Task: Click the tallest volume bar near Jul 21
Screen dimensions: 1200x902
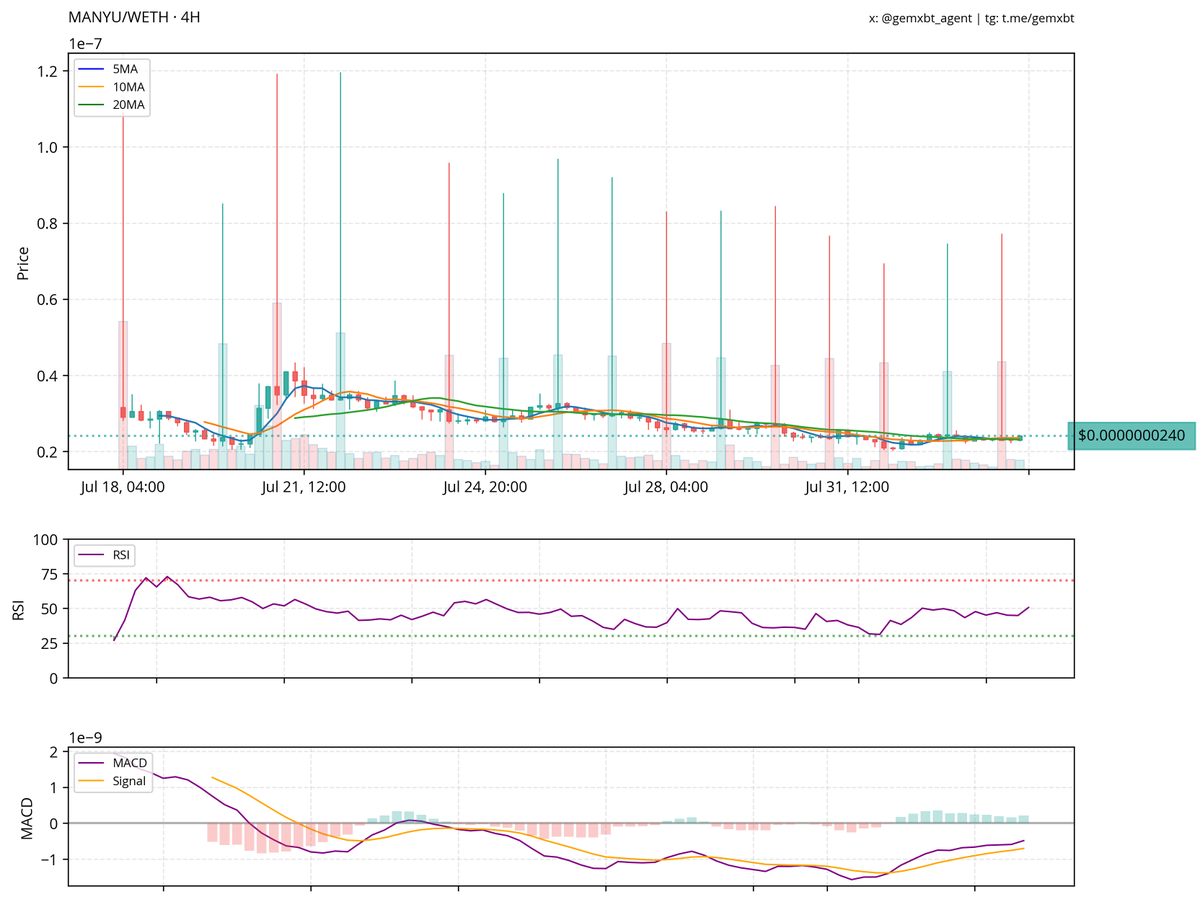Action: tap(277, 386)
